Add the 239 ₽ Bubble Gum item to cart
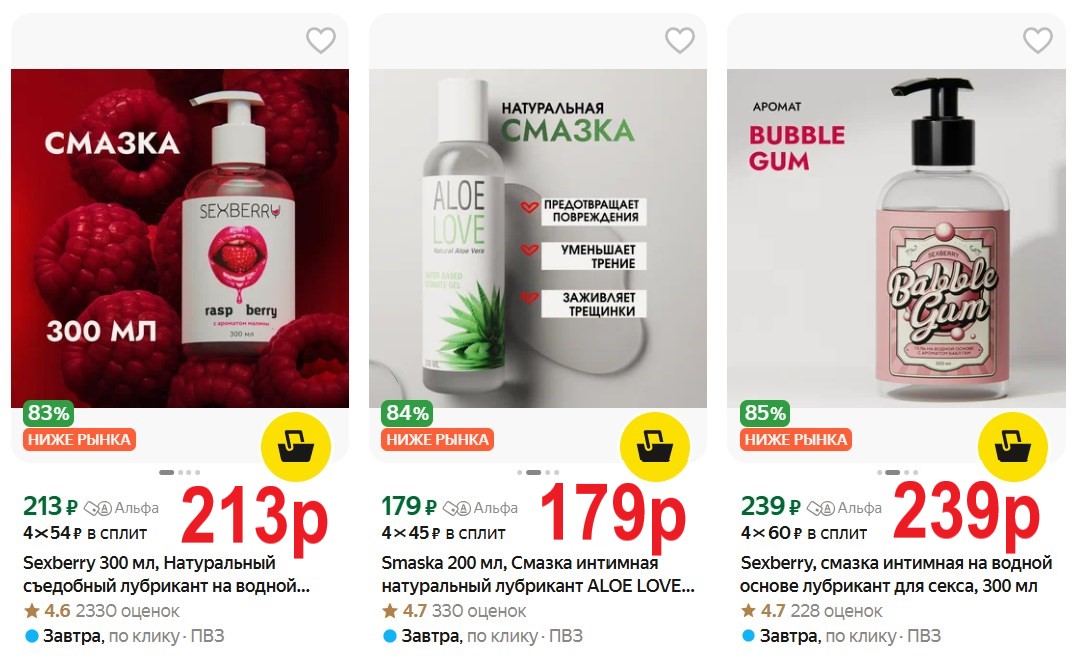Image resolution: width=1076 pixels, height=664 pixels. point(1013,447)
